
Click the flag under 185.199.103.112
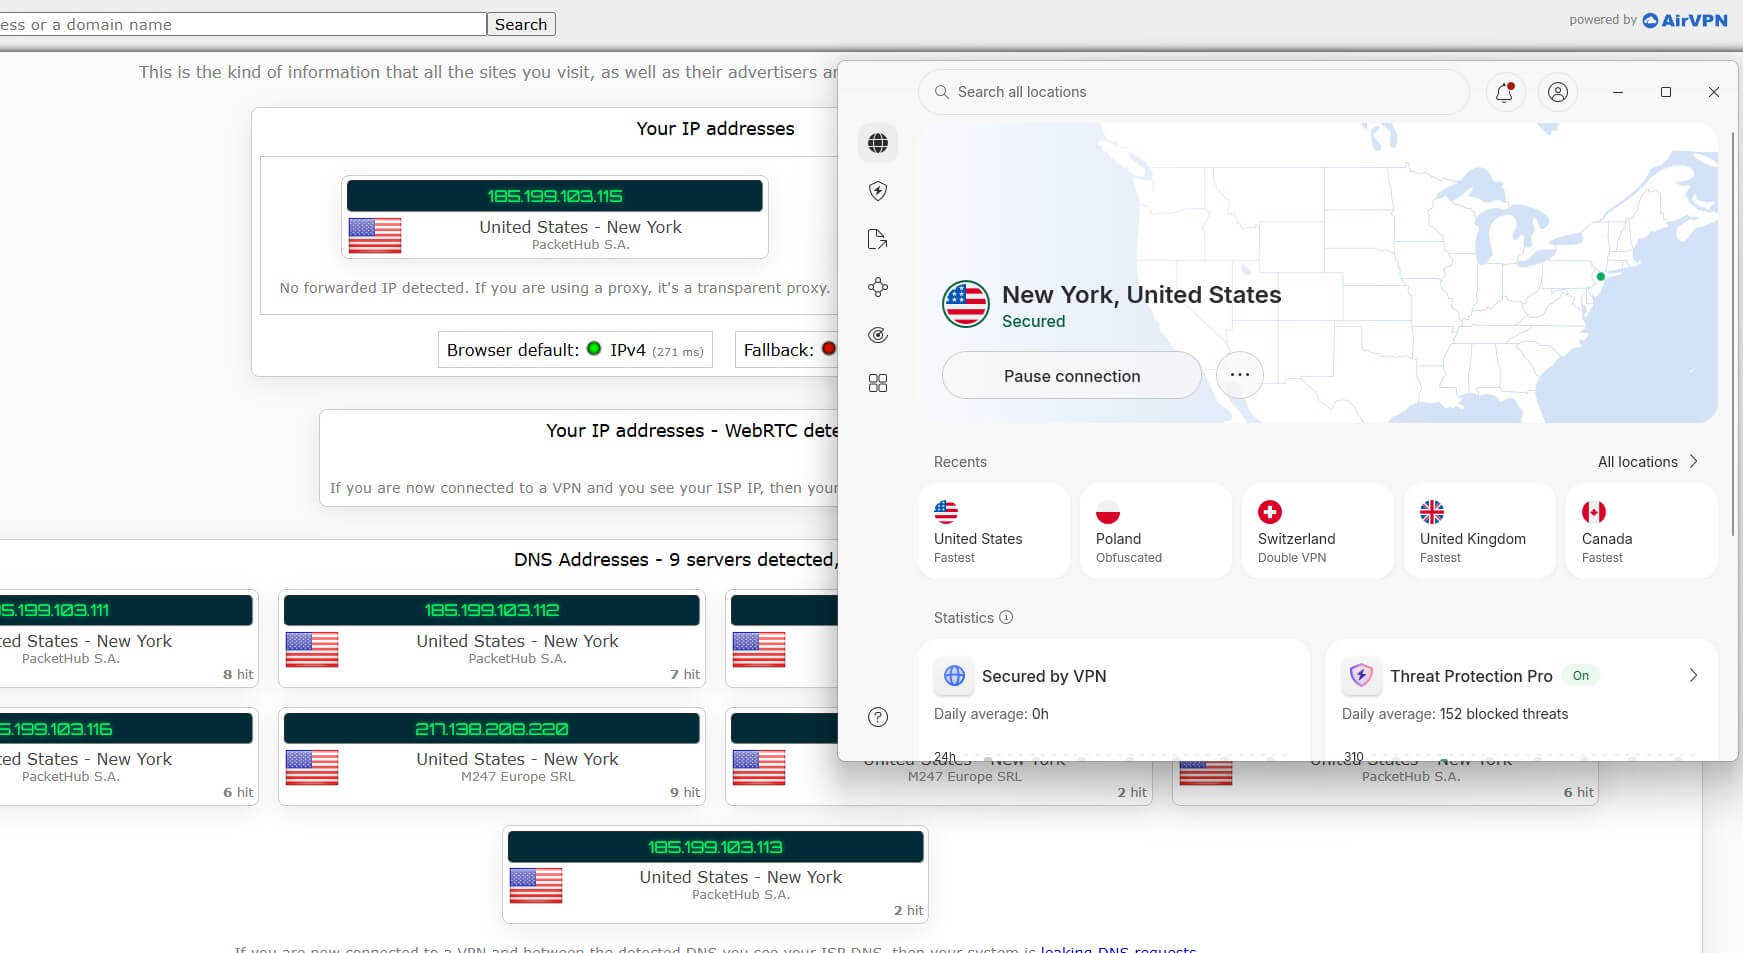[312, 650]
